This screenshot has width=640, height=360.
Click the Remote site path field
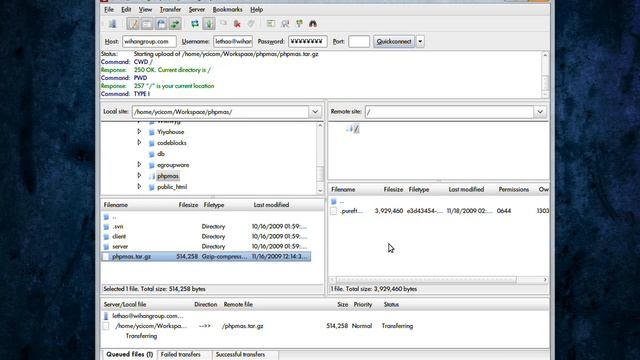click(x=449, y=112)
